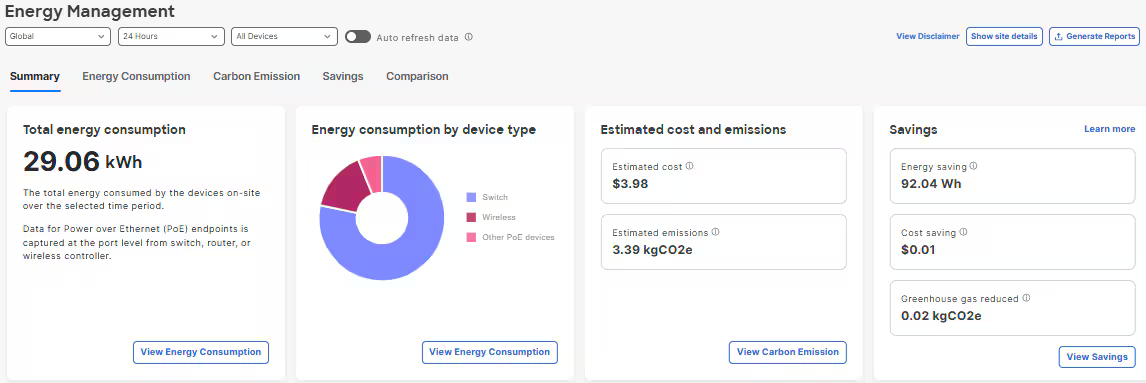Click info icon next to Greenhouse gas reduced
The height and width of the screenshot is (383, 1146).
point(1026,298)
